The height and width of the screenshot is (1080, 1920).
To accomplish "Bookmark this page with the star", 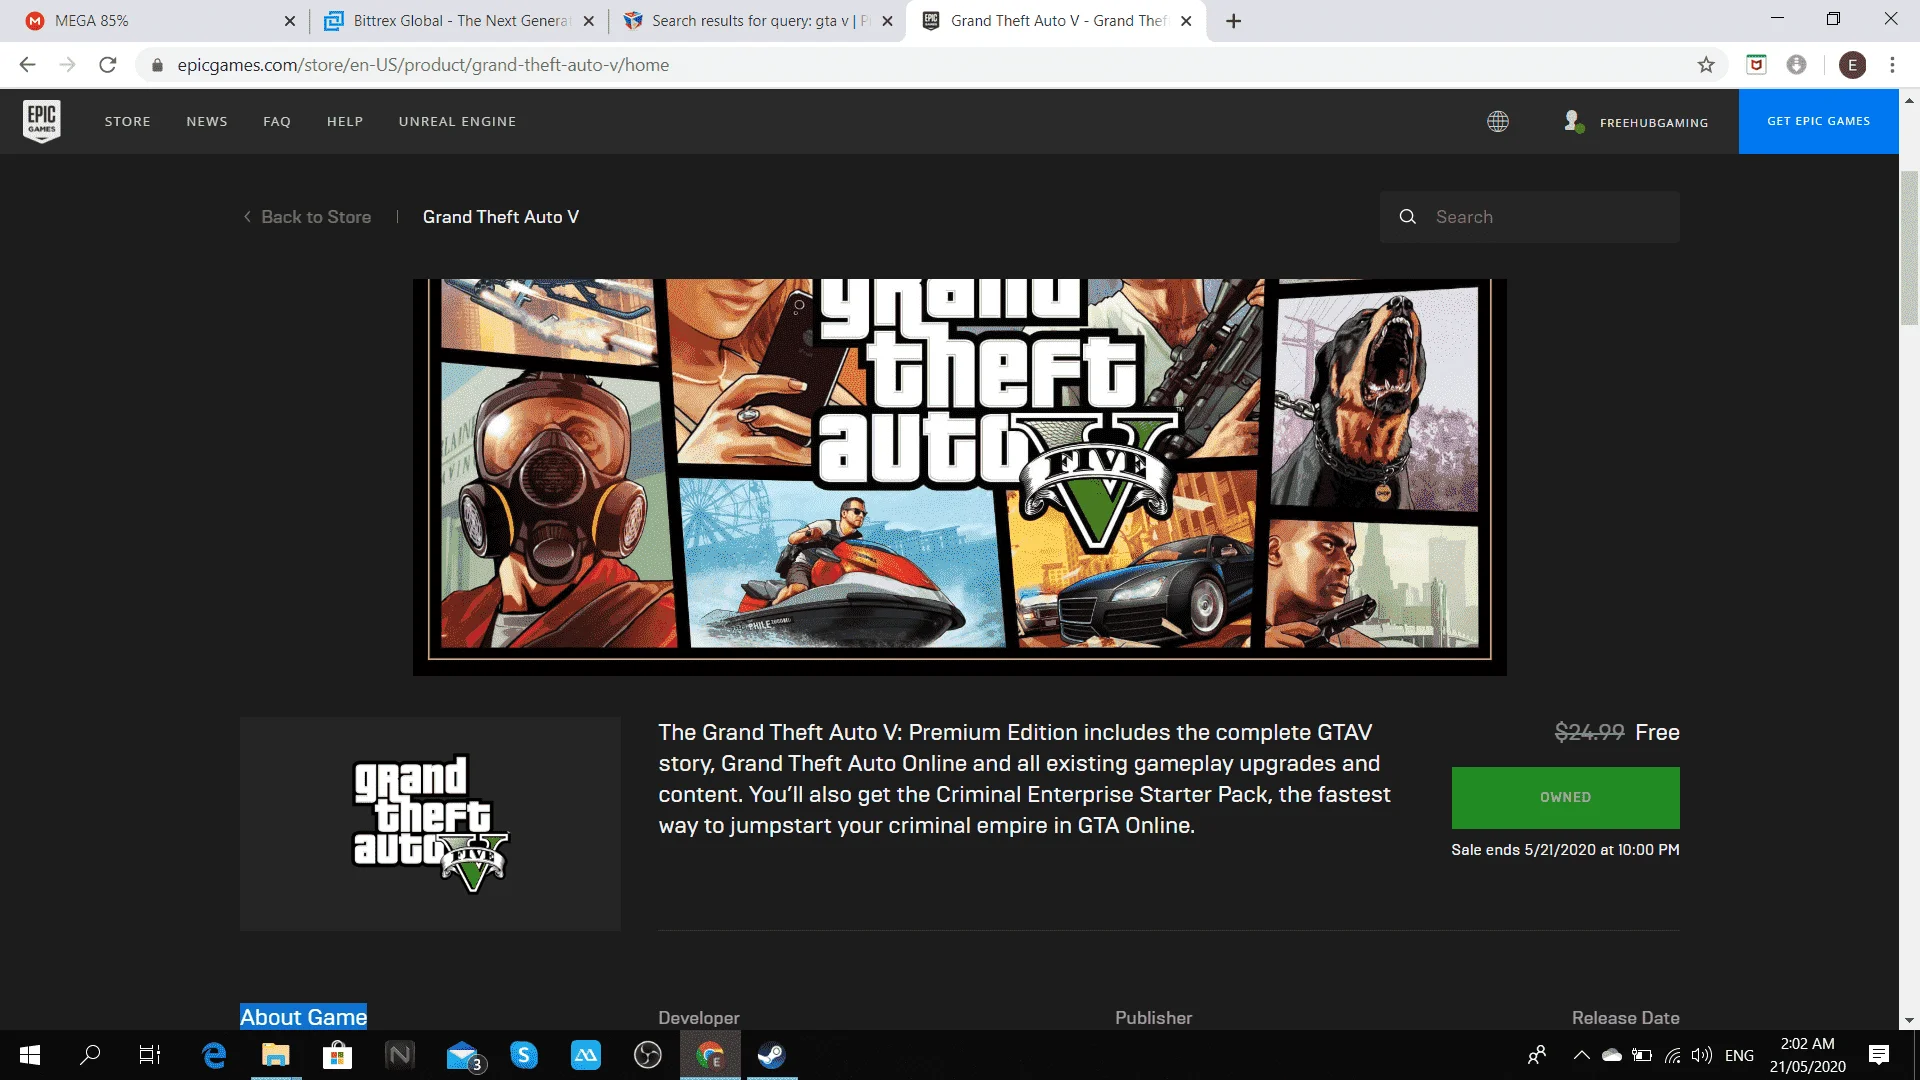I will 1706,65.
